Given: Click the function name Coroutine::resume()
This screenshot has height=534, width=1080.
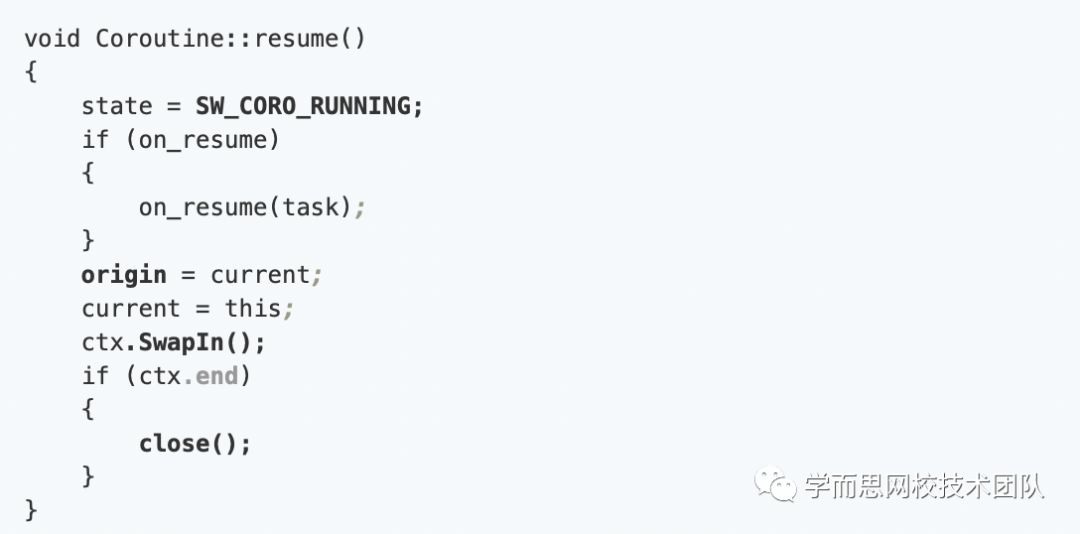Looking at the screenshot, I should tap(231, 39).
